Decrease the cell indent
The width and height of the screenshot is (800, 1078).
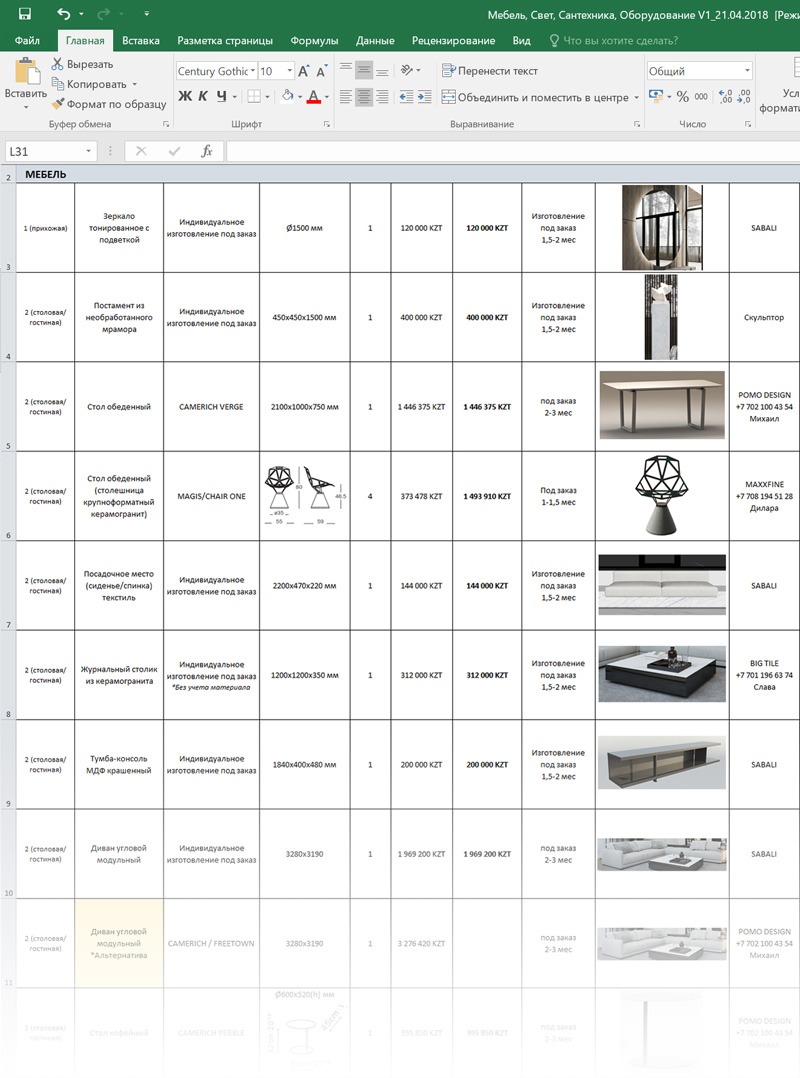tap(406, 97)
